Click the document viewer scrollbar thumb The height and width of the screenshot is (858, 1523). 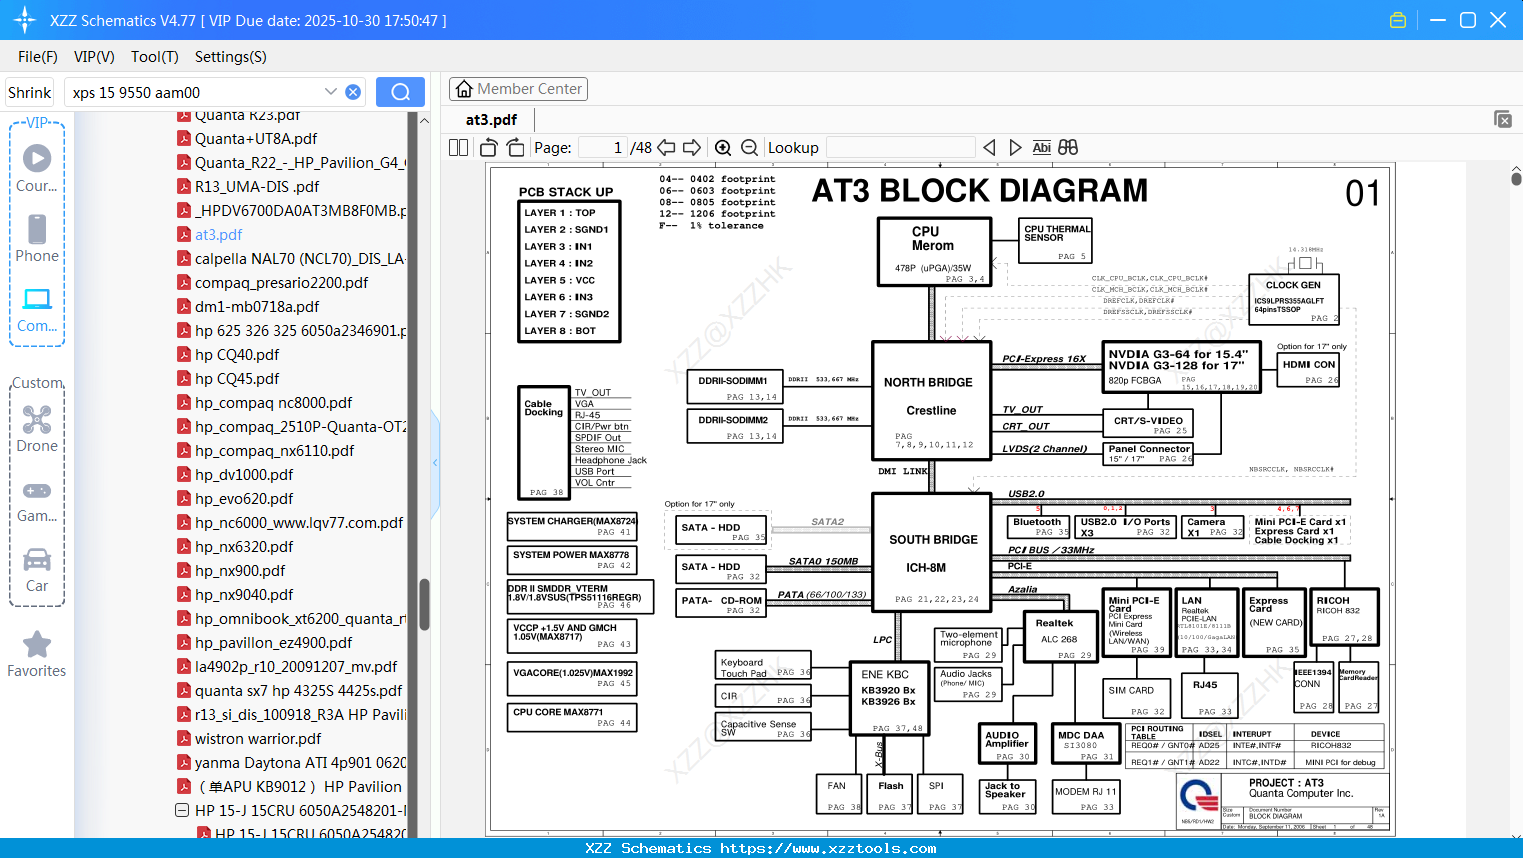[x=1516, y=177]
